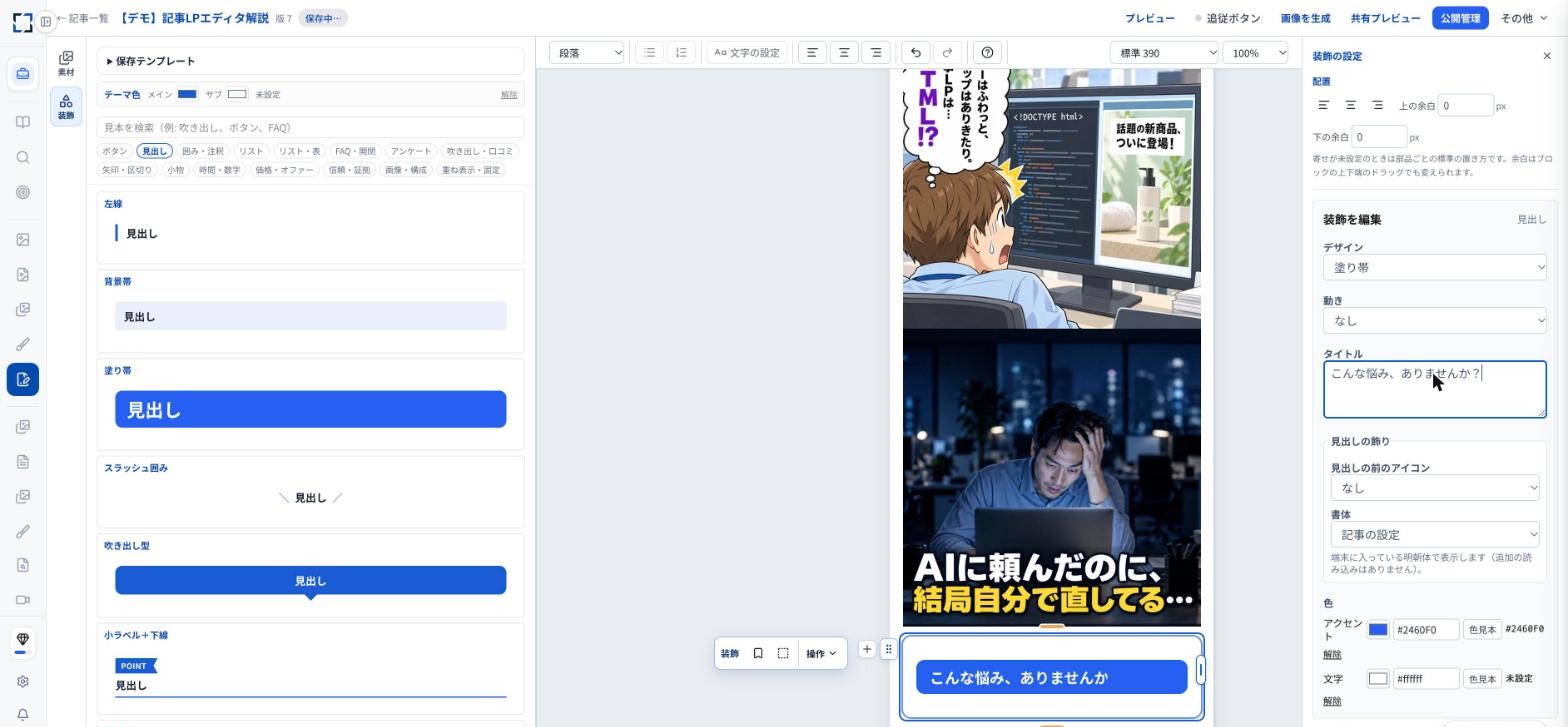Select the 見出し filter chip
The image size is (1568, 727).
155,151
